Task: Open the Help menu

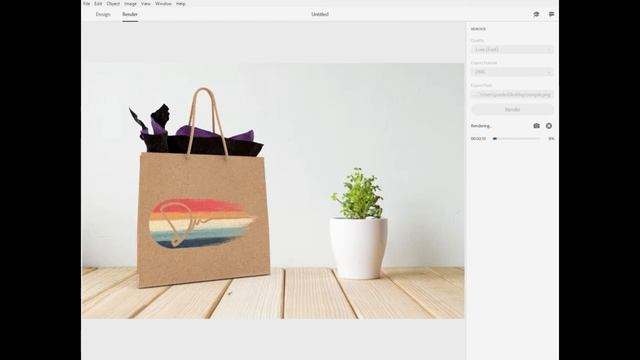Action: pos(181,4)
